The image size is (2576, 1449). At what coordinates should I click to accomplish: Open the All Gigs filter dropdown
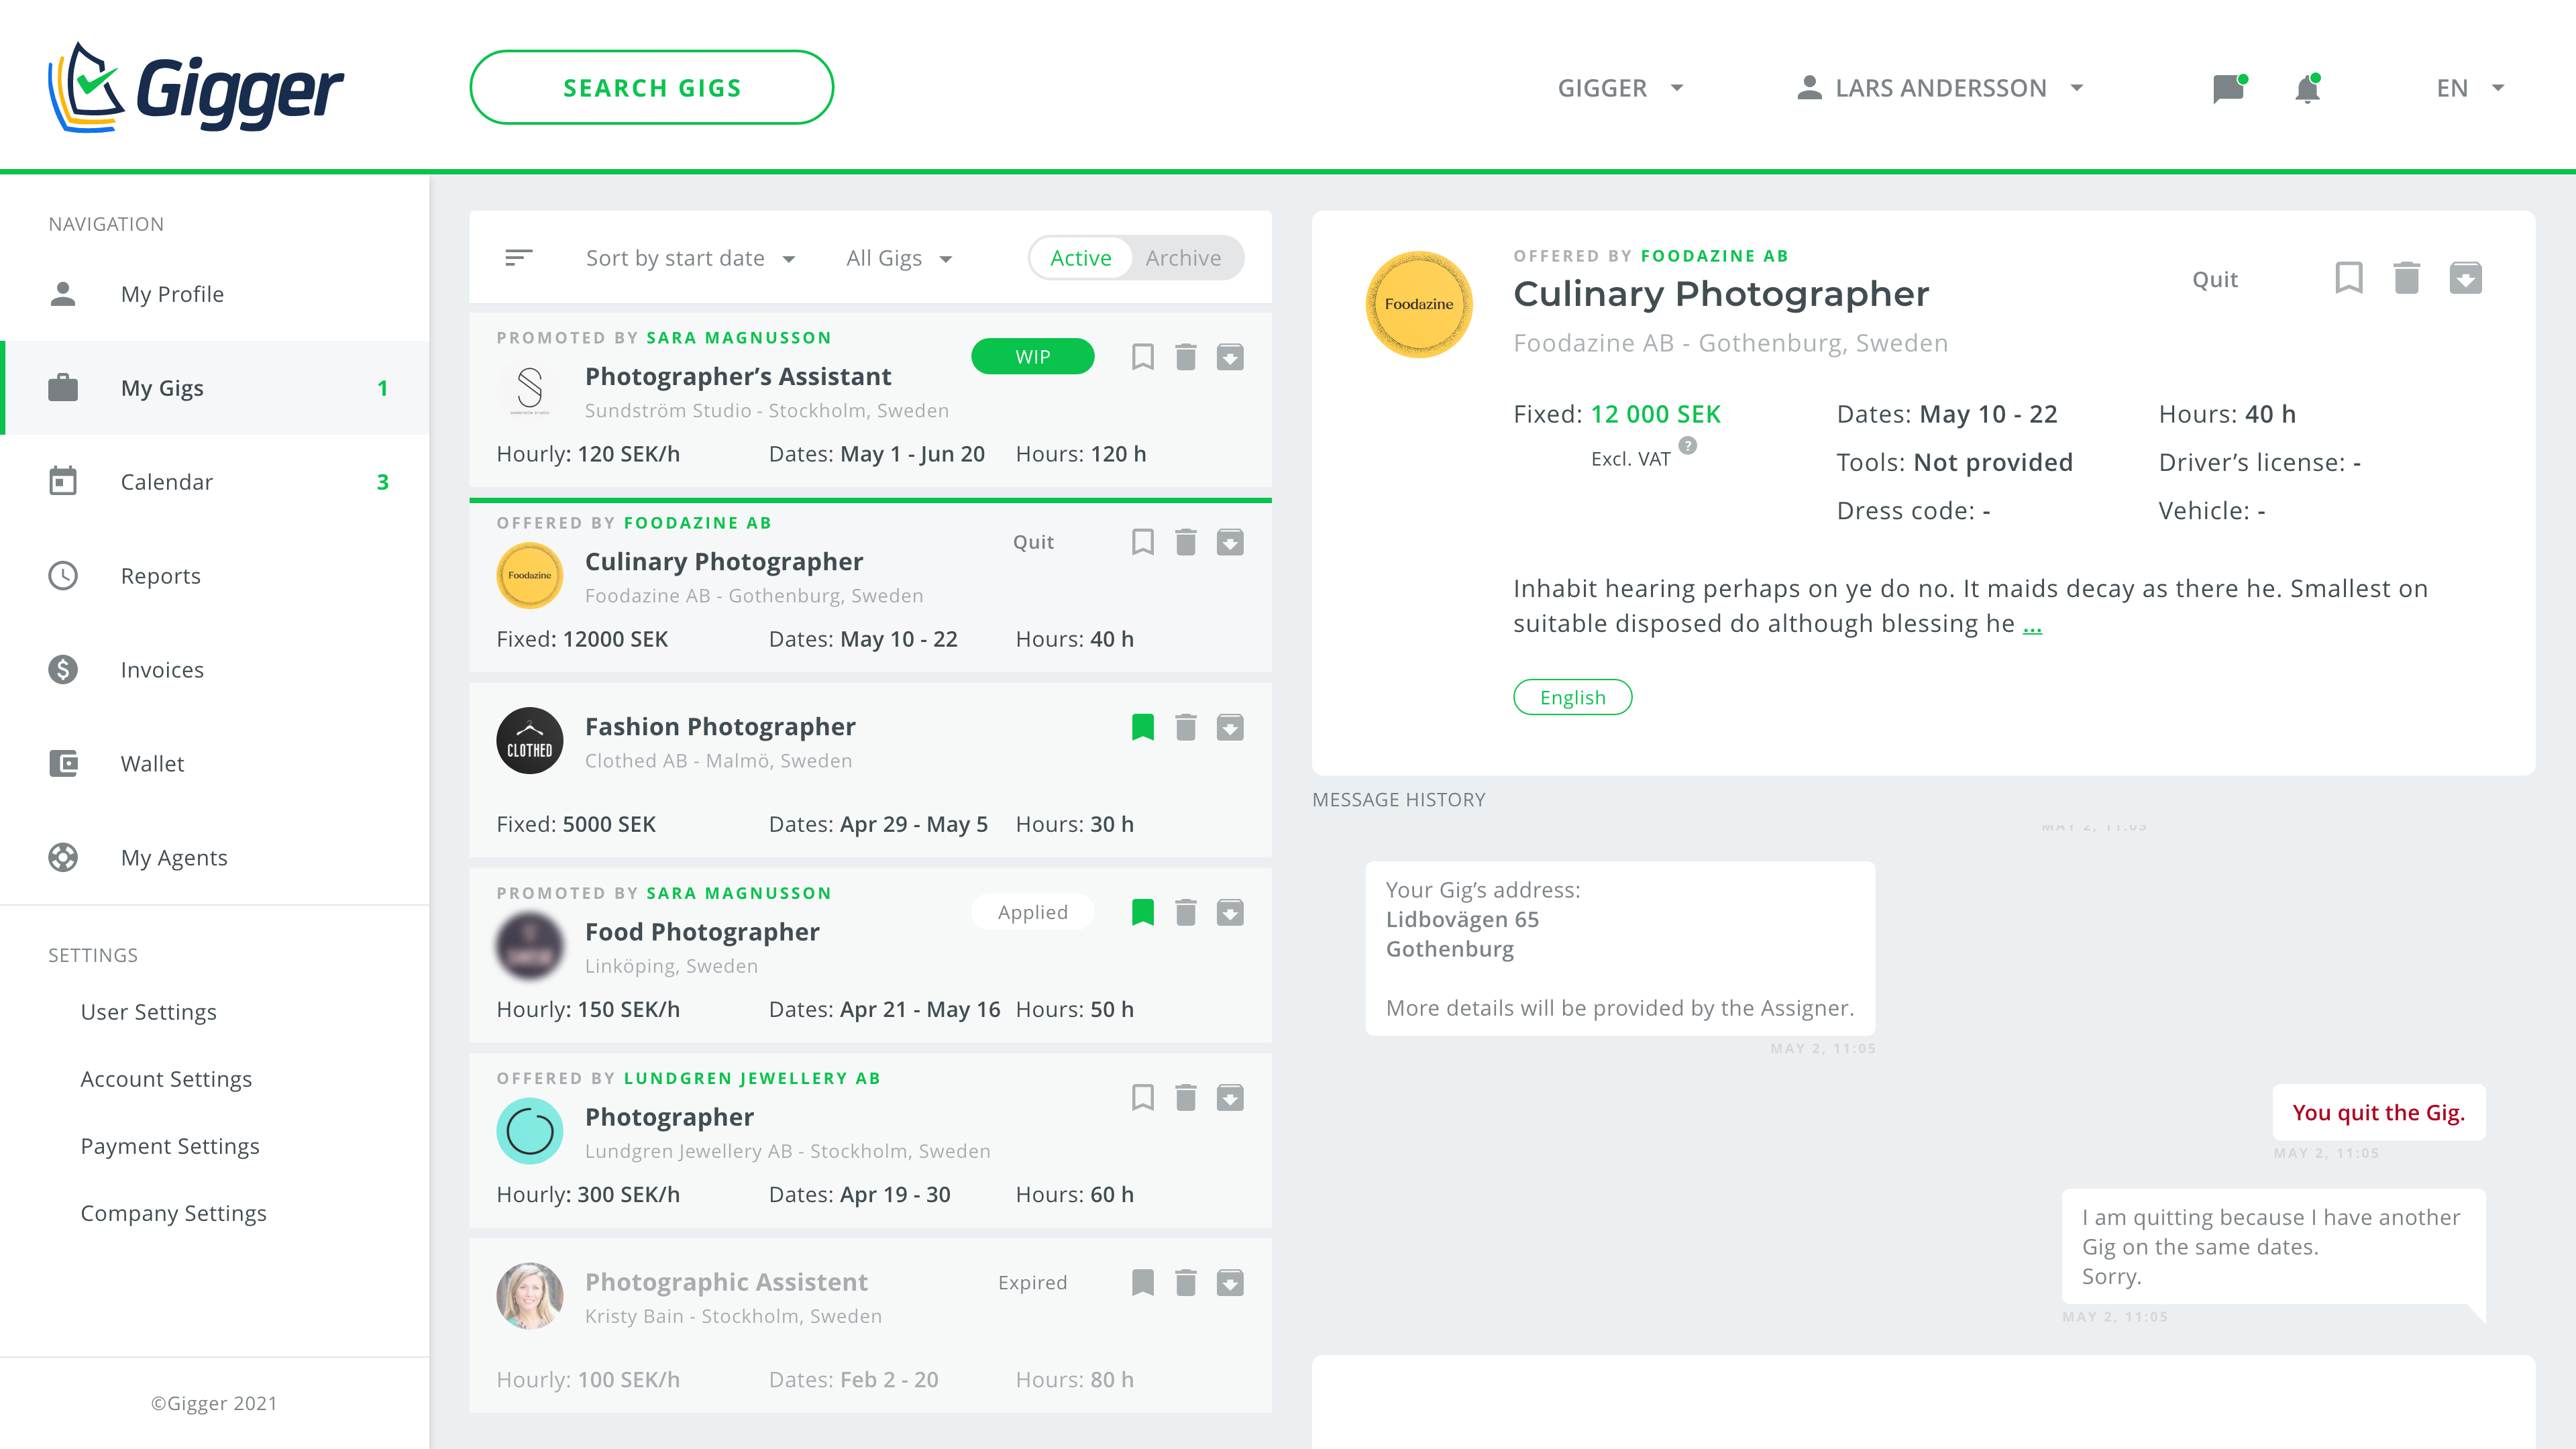(899, 258)
